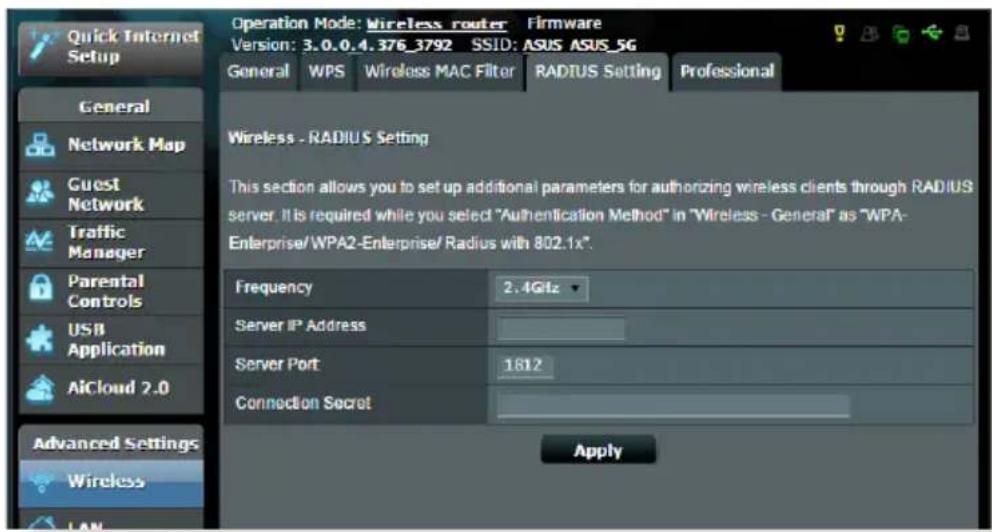The image size is (992, 532).
Task: Click the General sidebar section header
Action: 111,106
